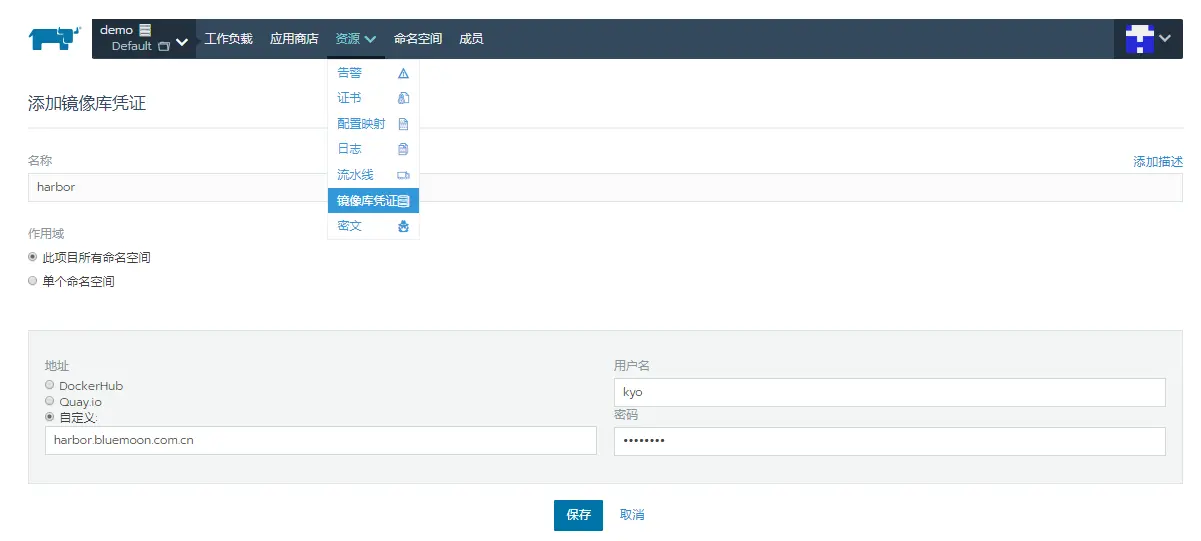Click the certificate icon beside 证书
The width and height of the screenshot is (1201, 541).
(403, 98)
